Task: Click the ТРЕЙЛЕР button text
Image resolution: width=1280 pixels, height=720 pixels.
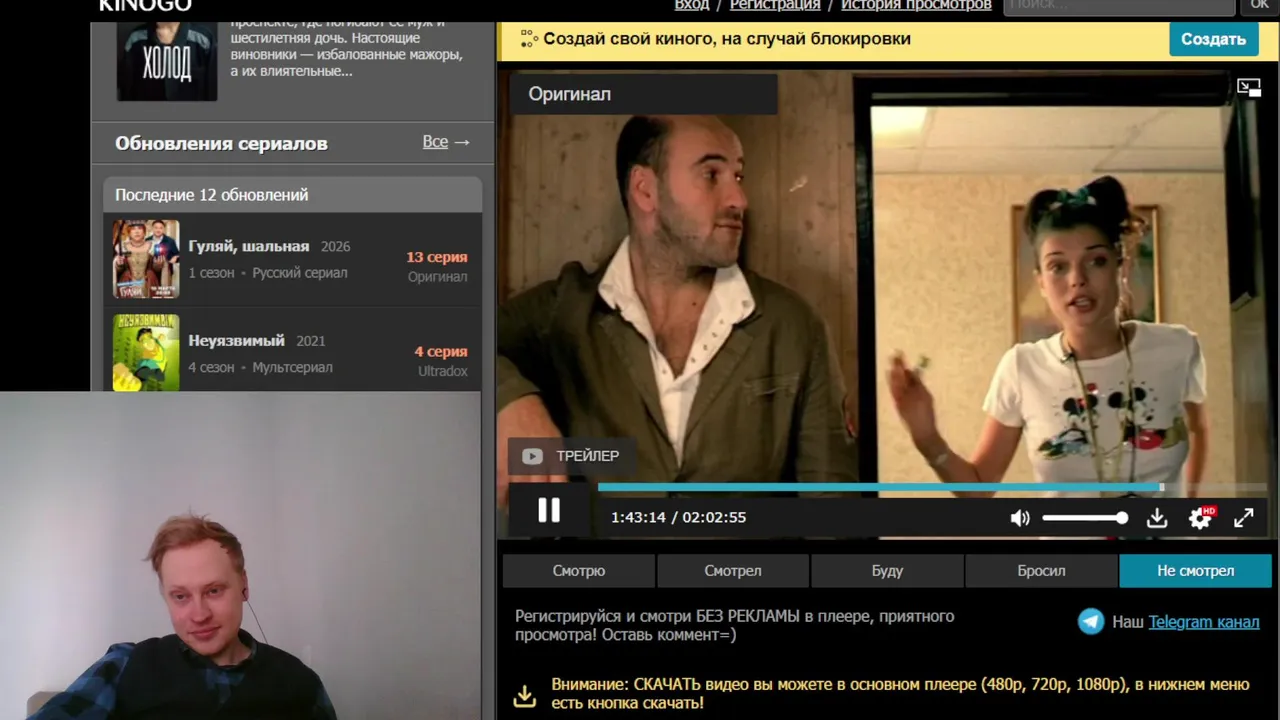Action: click(x=588, y=456)
